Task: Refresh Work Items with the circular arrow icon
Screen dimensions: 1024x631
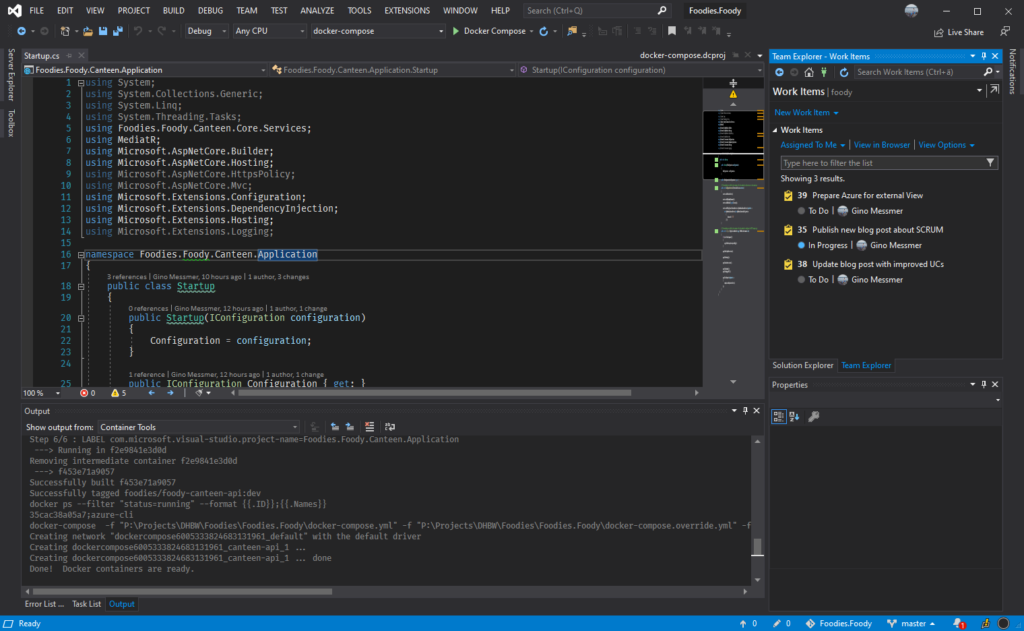Action: [845, 71]
